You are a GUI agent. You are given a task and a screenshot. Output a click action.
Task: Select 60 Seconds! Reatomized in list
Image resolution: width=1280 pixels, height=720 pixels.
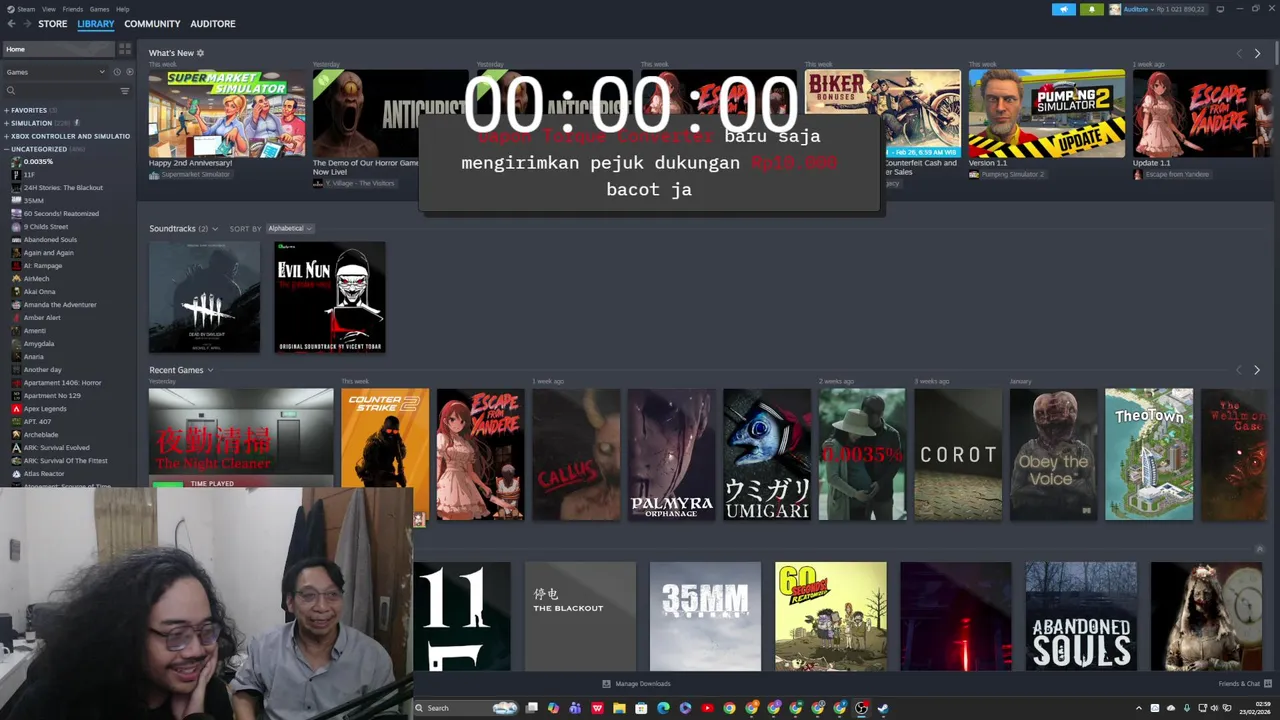click(61, 214)
